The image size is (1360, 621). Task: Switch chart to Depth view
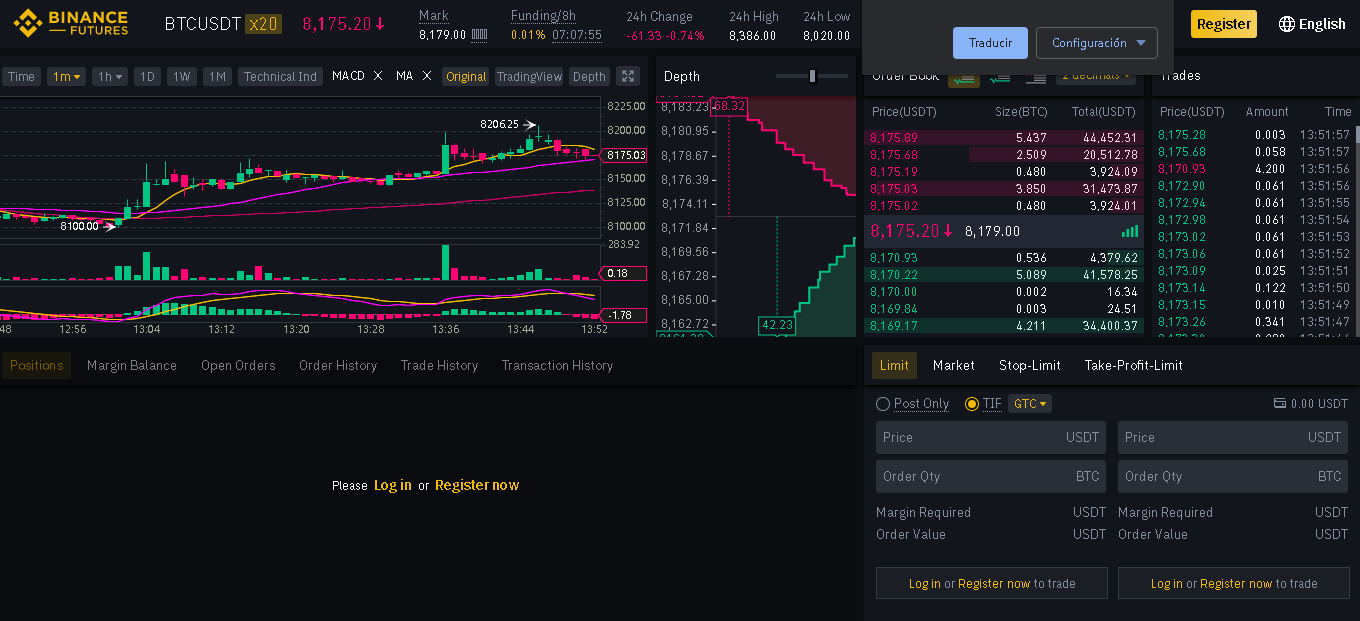pyautogui.click(x=589, y=76)
